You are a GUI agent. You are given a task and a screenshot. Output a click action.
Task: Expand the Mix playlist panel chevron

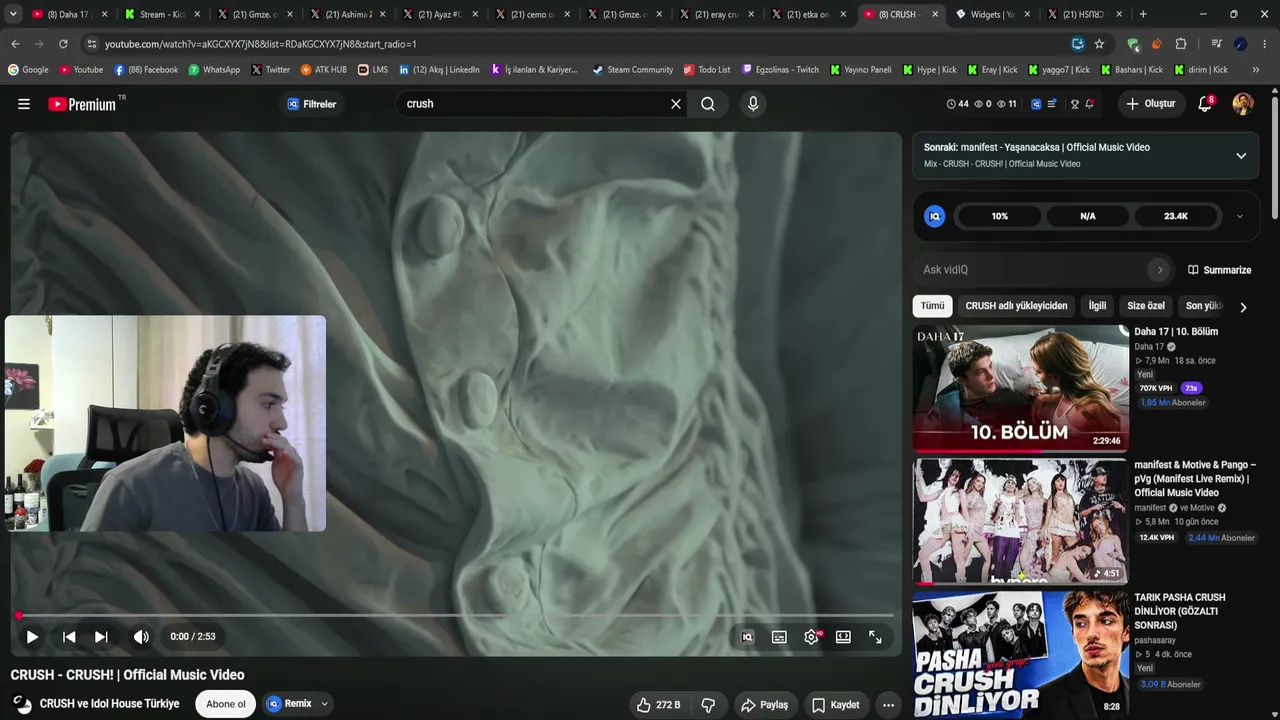[1241, 156]
